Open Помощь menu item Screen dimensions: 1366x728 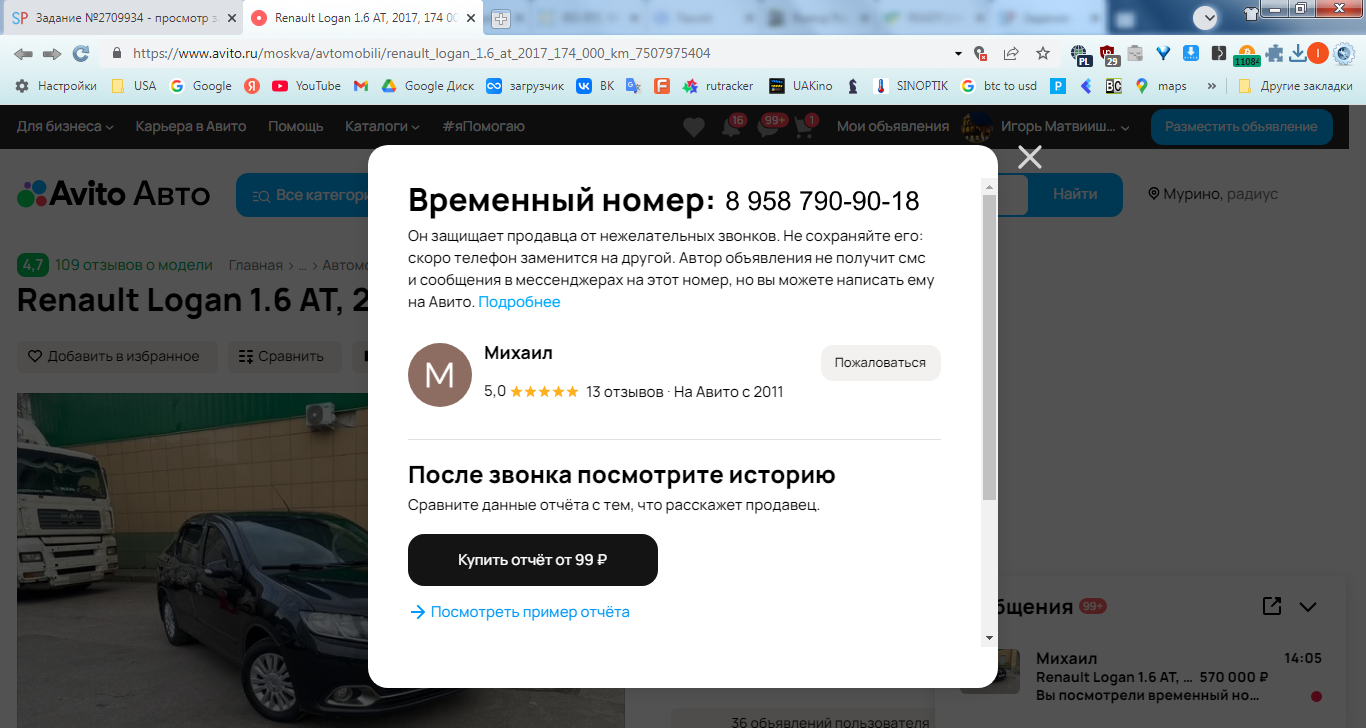[x=295, y=126]
